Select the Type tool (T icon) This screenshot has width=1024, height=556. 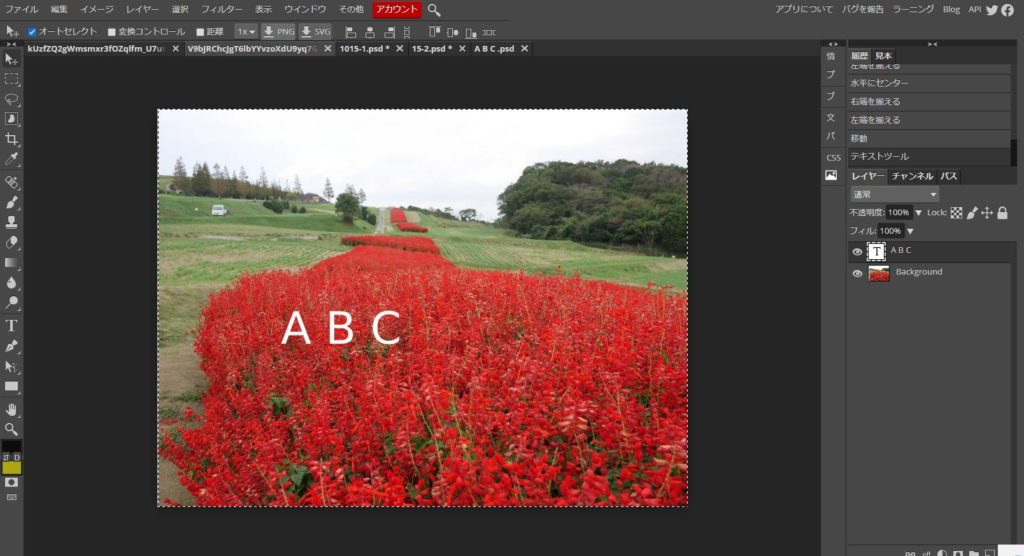[x=11, y=325]
